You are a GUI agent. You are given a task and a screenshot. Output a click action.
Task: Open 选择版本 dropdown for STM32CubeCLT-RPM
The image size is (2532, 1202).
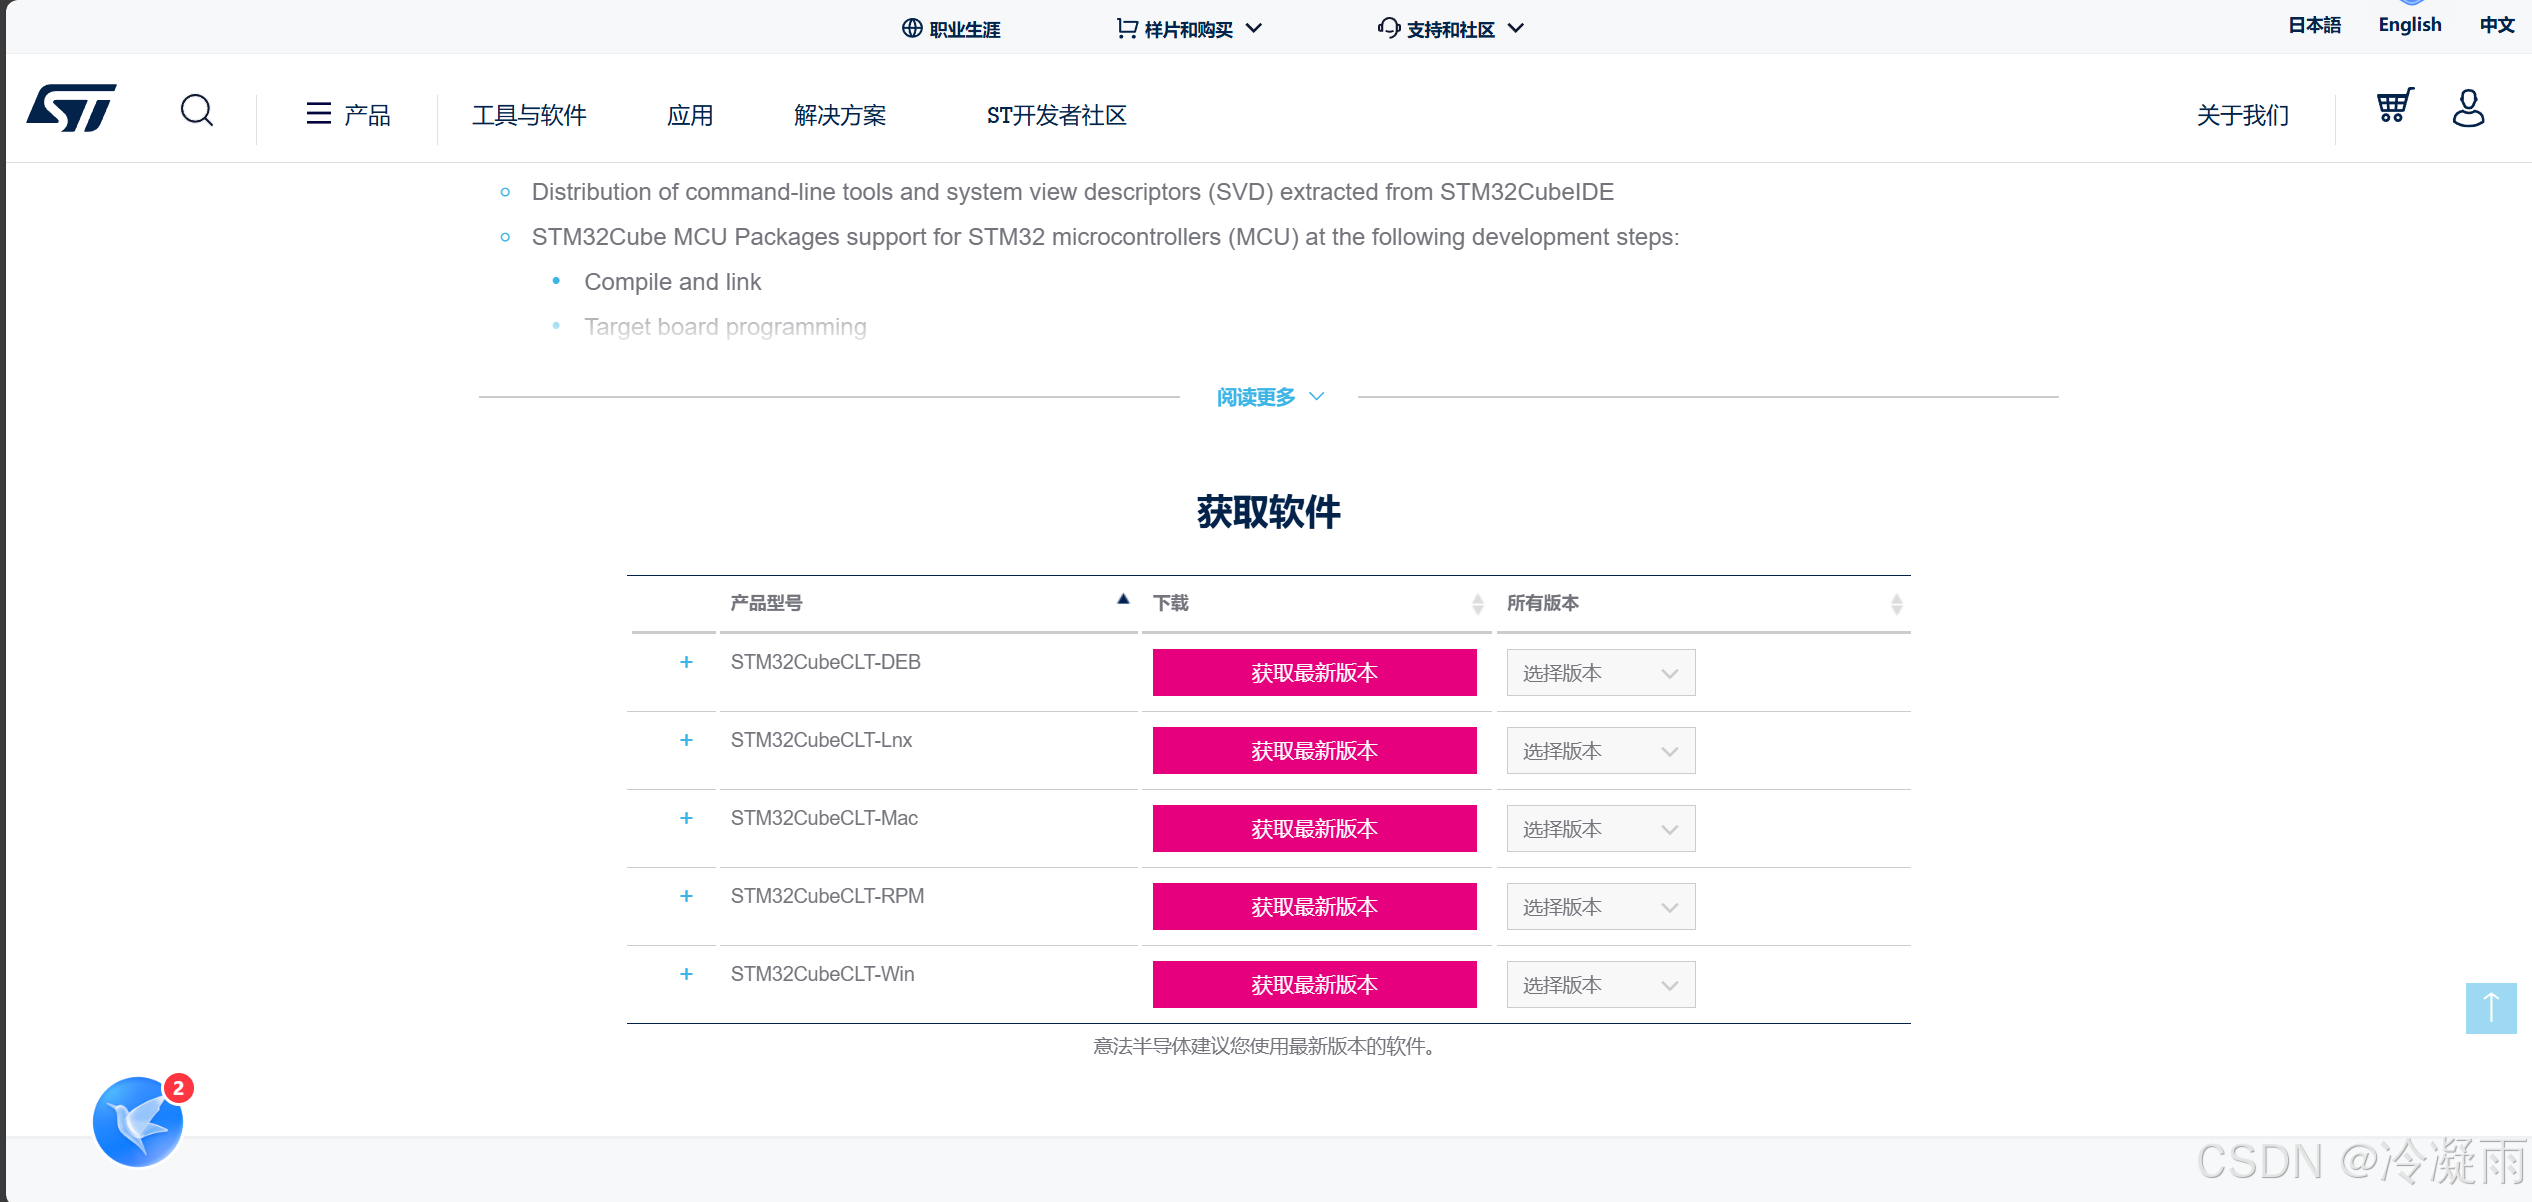coord(1601,906)
